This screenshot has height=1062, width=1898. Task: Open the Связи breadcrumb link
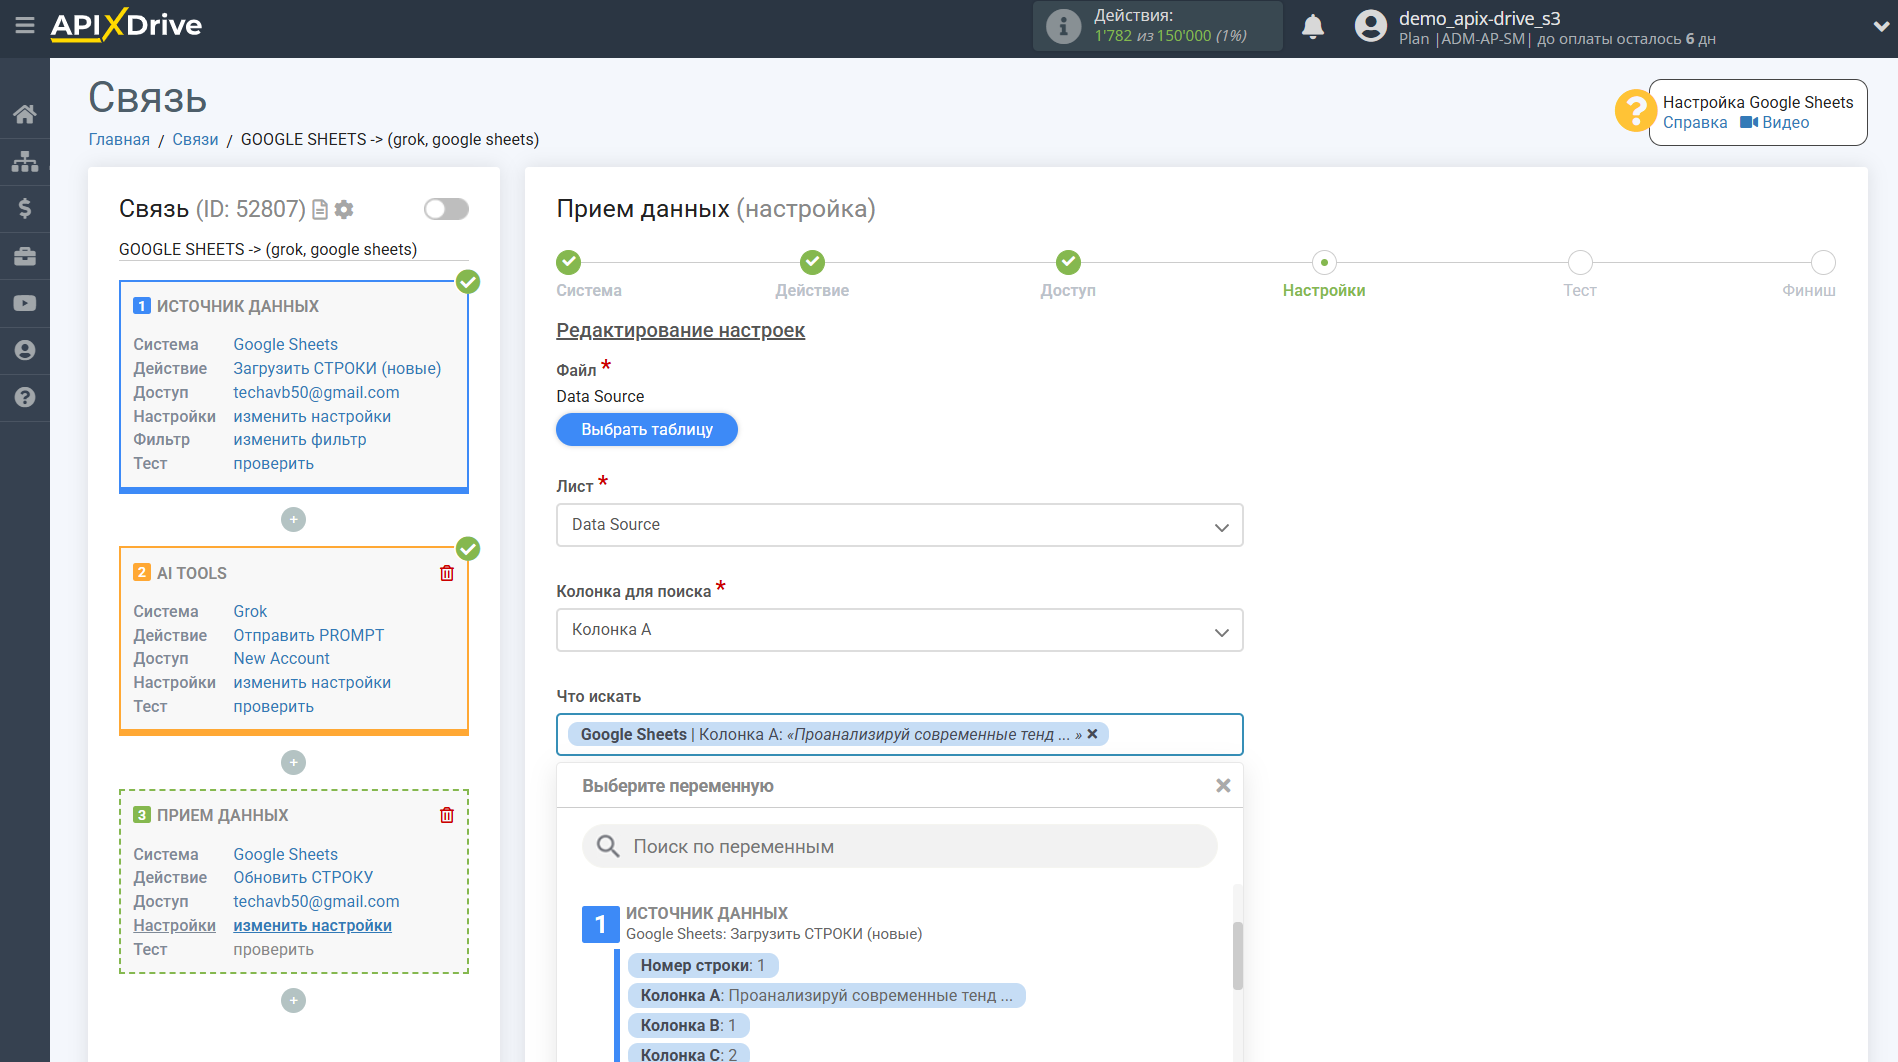coord(195,139)
